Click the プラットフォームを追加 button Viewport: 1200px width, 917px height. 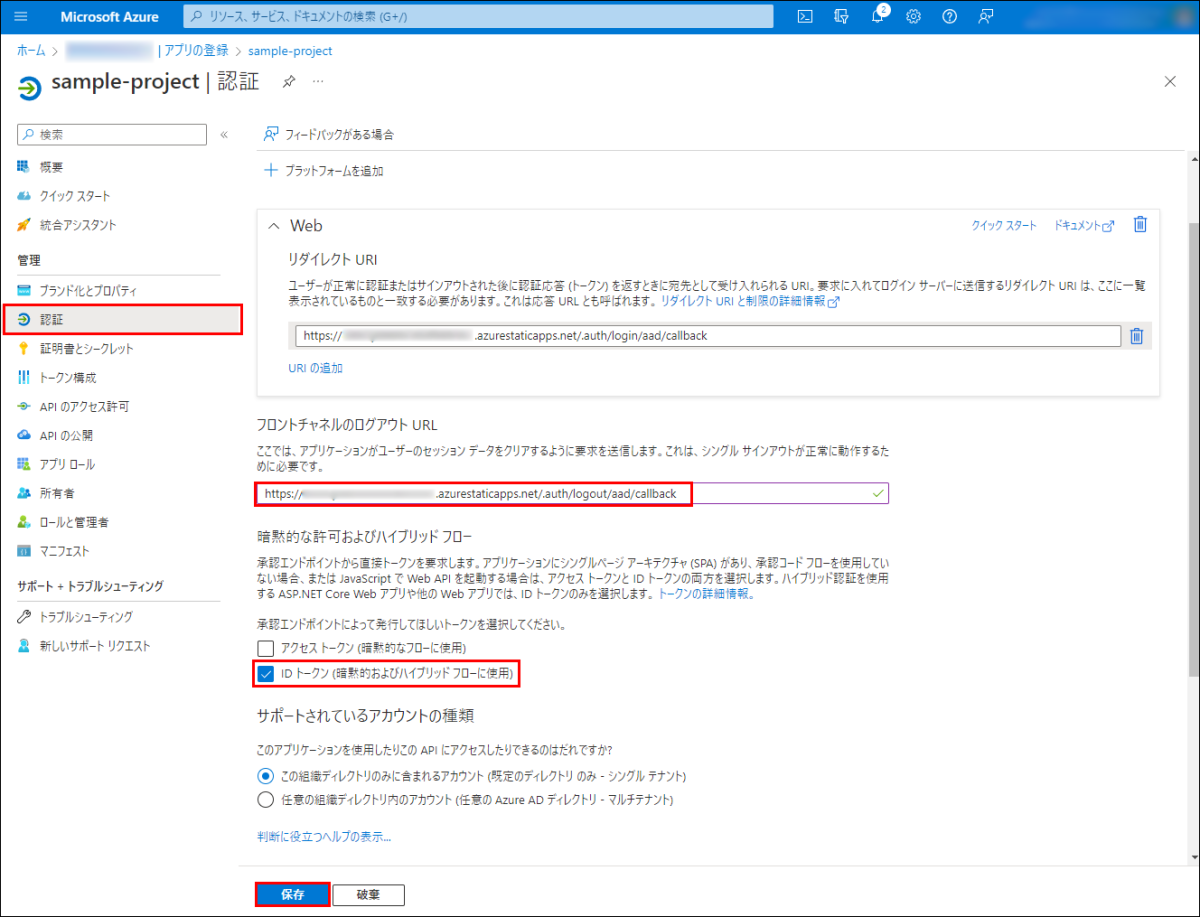pyautogui.click(x=323, y=170)
